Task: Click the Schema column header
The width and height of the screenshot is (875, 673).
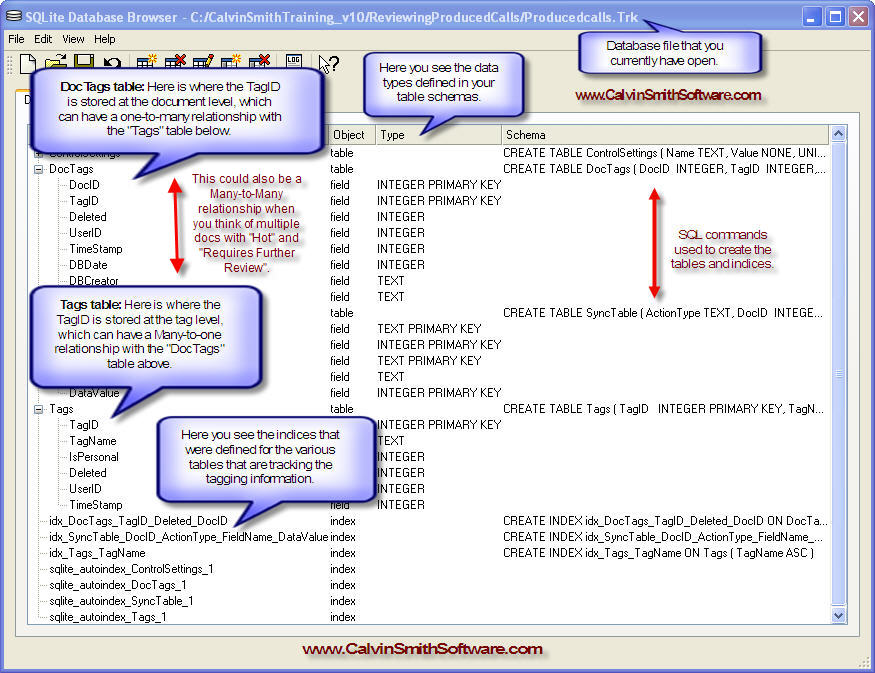Action: 664,135
